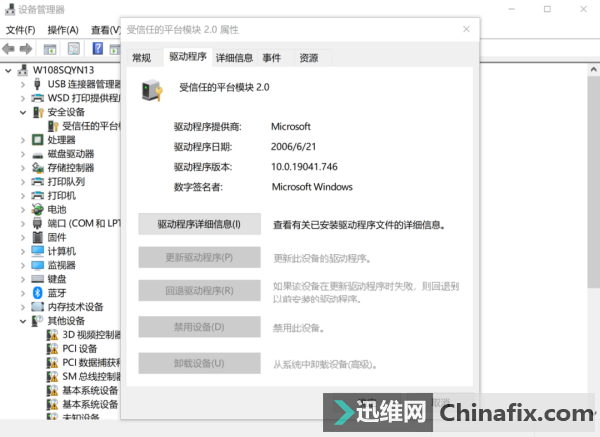Image resolution: width=600 pixels, height=437 pixels.
Task: Select the 驱动程序 tab
Action: click(188, 57)
